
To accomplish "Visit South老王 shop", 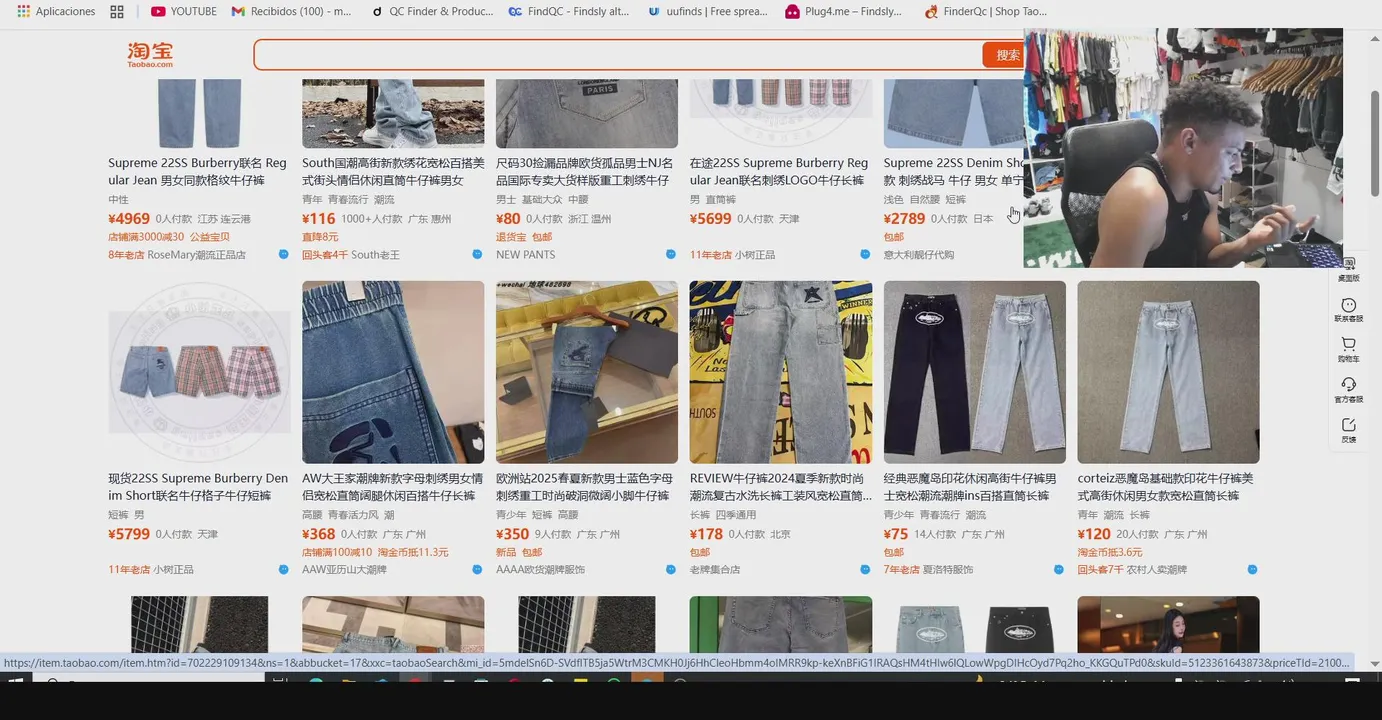I will tap(375, 255).
